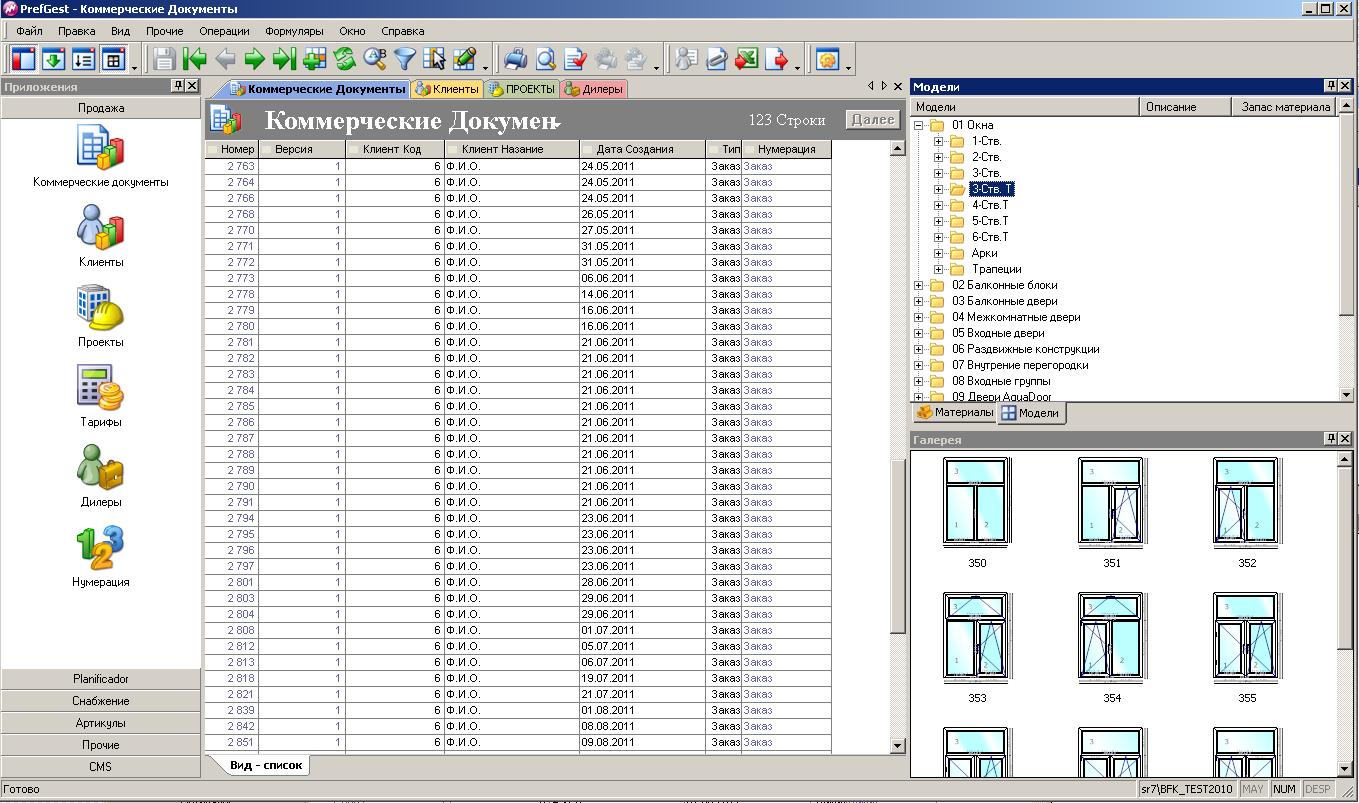The width and height of the screenshot is (1359, 803).
Task: Print using the printer toolbar icon
Action: click(x=516, y=59)
